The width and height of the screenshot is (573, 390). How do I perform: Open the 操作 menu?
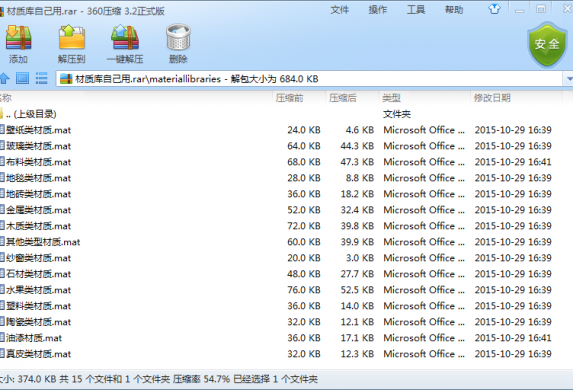click(377, 10)
